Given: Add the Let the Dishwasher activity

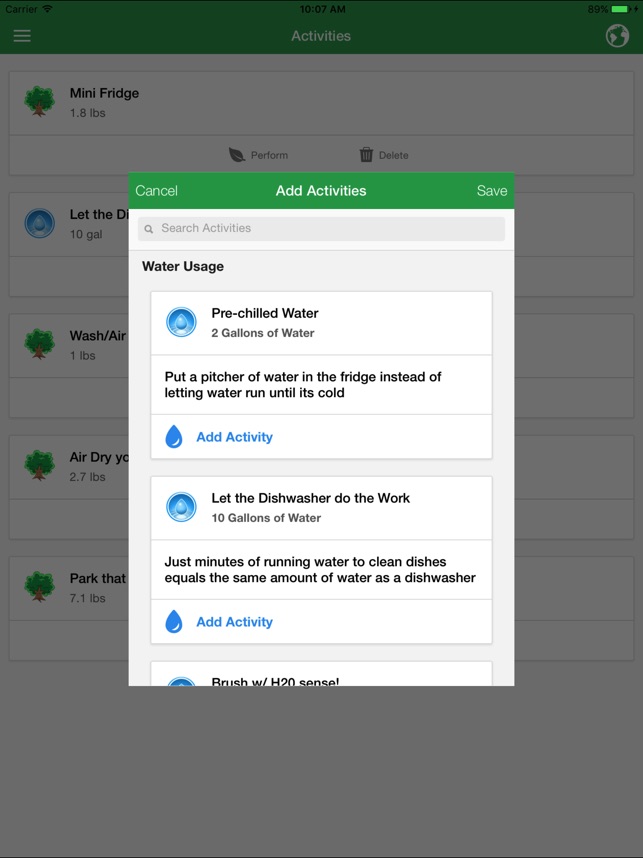Looking at the screenshot, I should [234, 622].
